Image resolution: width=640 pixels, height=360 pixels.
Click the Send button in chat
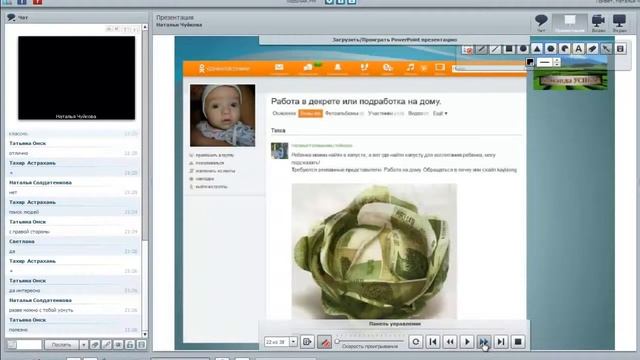point(62,345)
